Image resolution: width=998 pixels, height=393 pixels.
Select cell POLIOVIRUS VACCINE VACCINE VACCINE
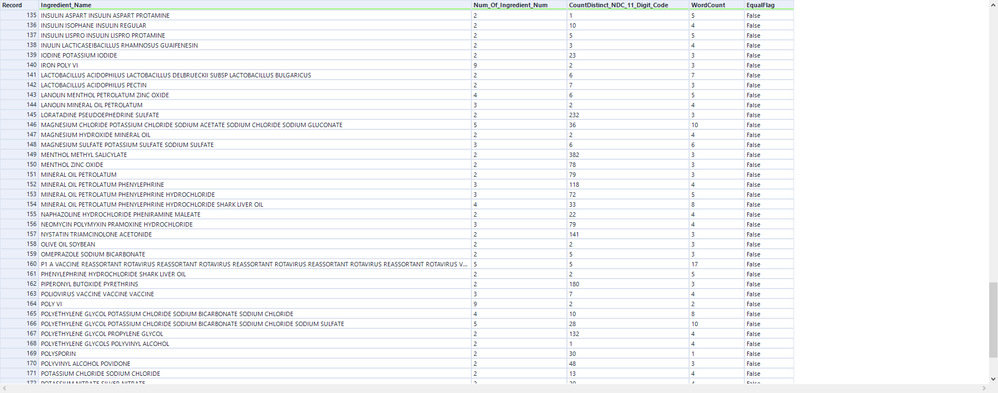pos(255,294)
